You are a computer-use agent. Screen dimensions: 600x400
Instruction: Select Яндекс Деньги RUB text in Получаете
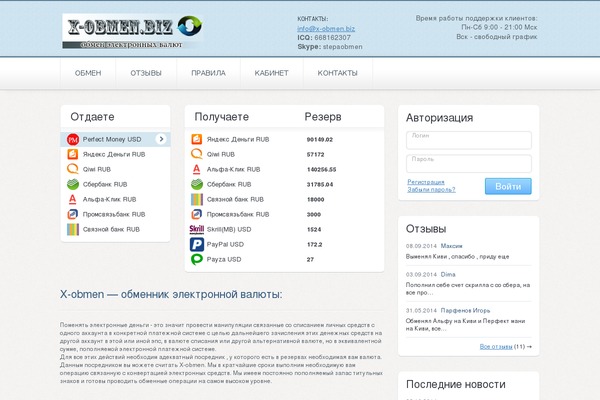coord(238,139)
